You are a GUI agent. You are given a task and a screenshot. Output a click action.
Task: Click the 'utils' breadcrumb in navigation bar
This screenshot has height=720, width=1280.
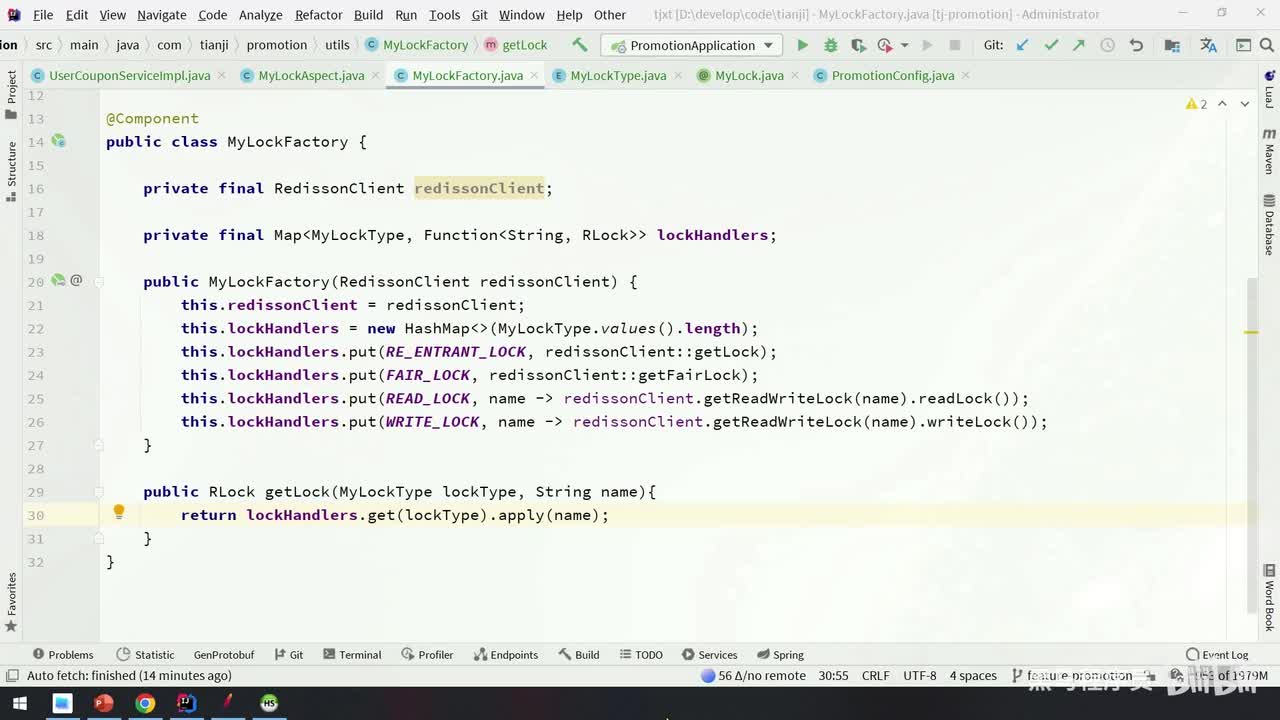338,45
